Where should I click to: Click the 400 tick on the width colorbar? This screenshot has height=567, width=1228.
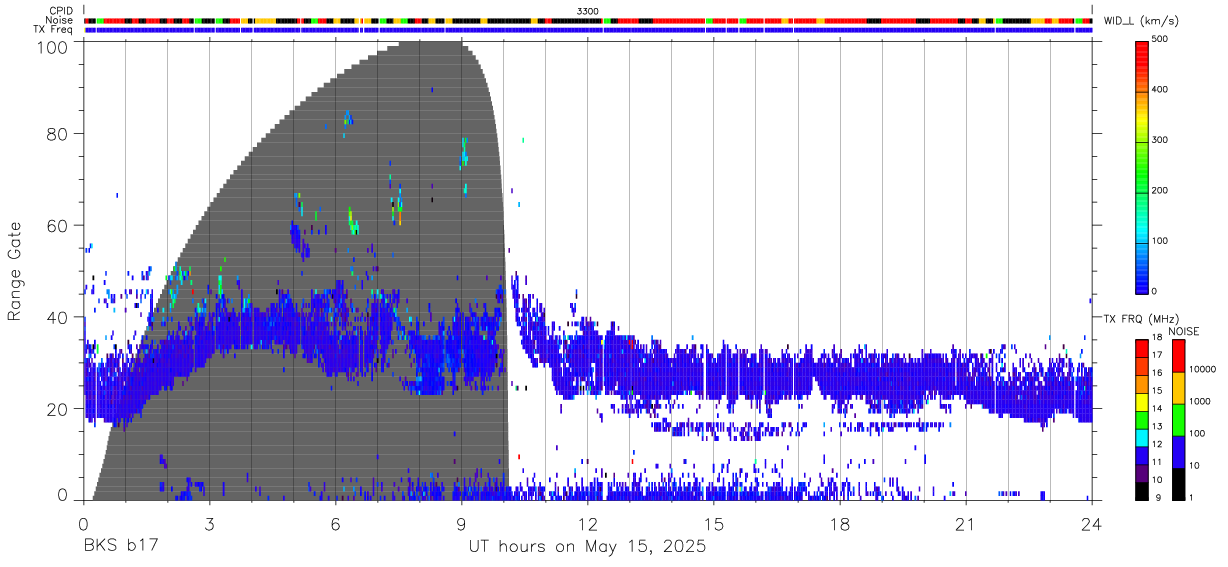[x=1162, y=90]
